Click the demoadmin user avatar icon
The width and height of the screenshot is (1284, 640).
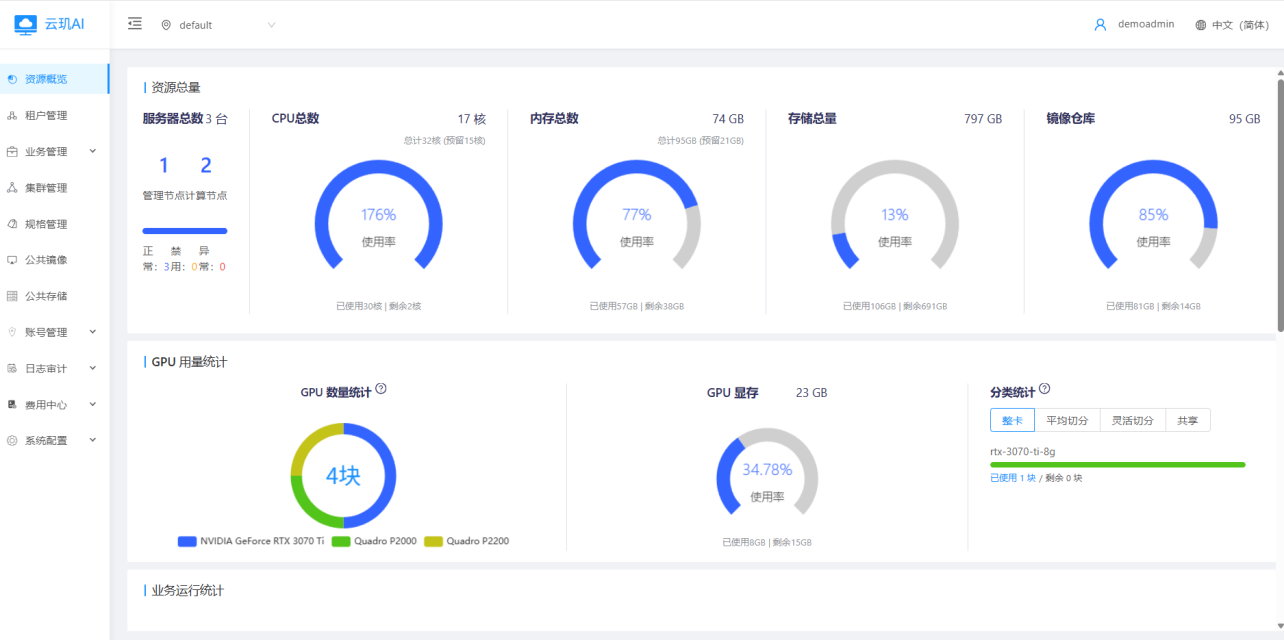[1100, 25]
